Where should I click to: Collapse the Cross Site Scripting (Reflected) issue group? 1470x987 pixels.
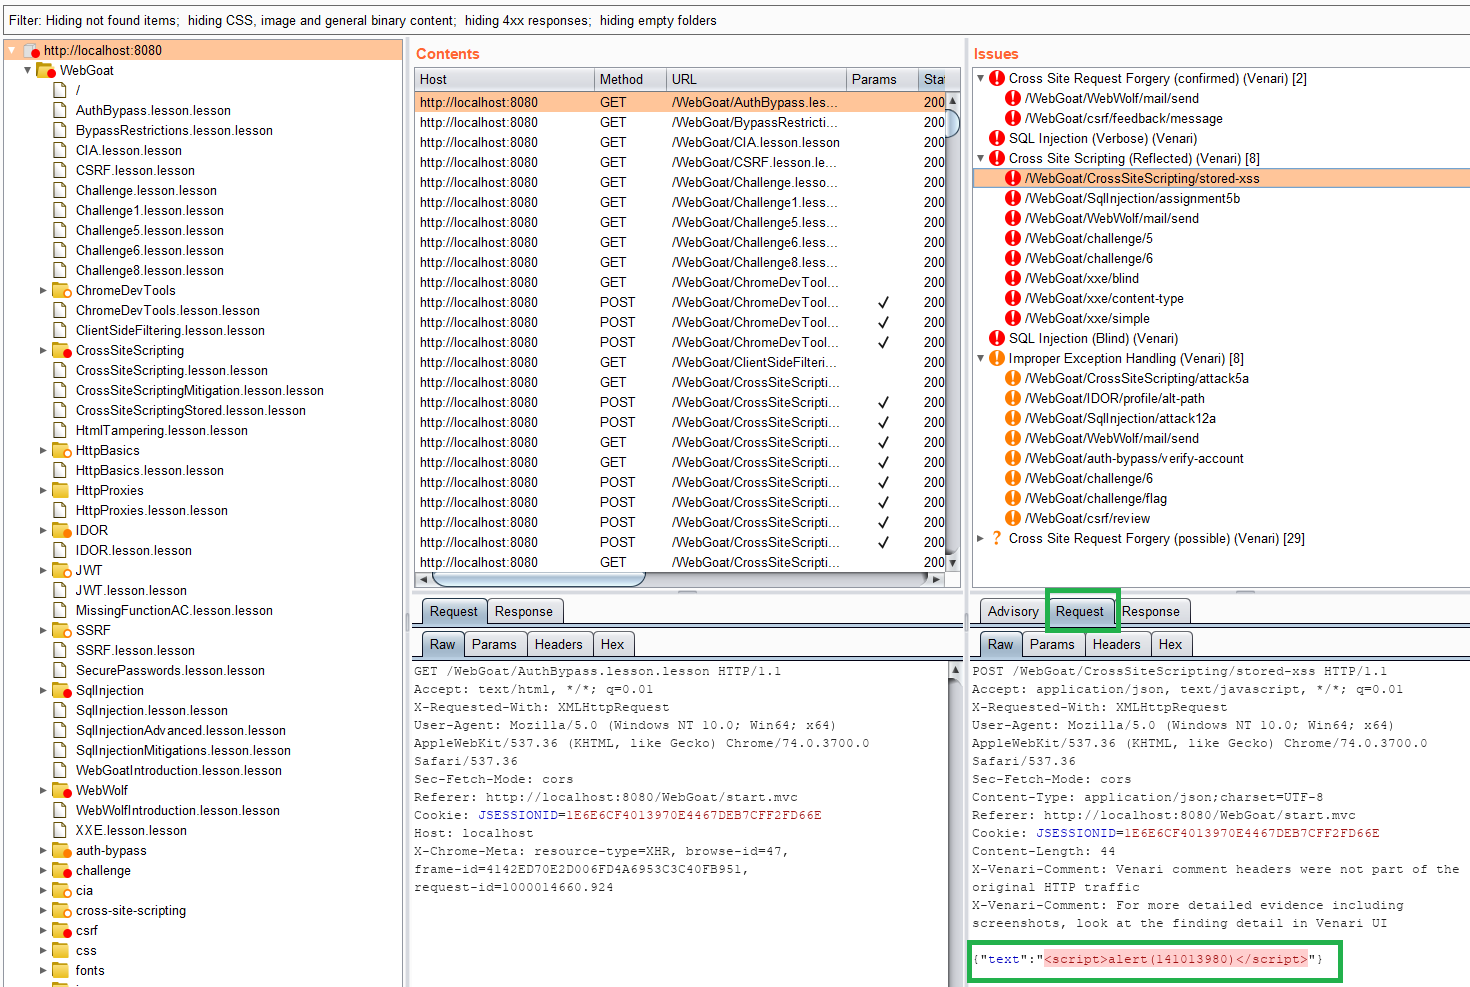coord(980,158)
